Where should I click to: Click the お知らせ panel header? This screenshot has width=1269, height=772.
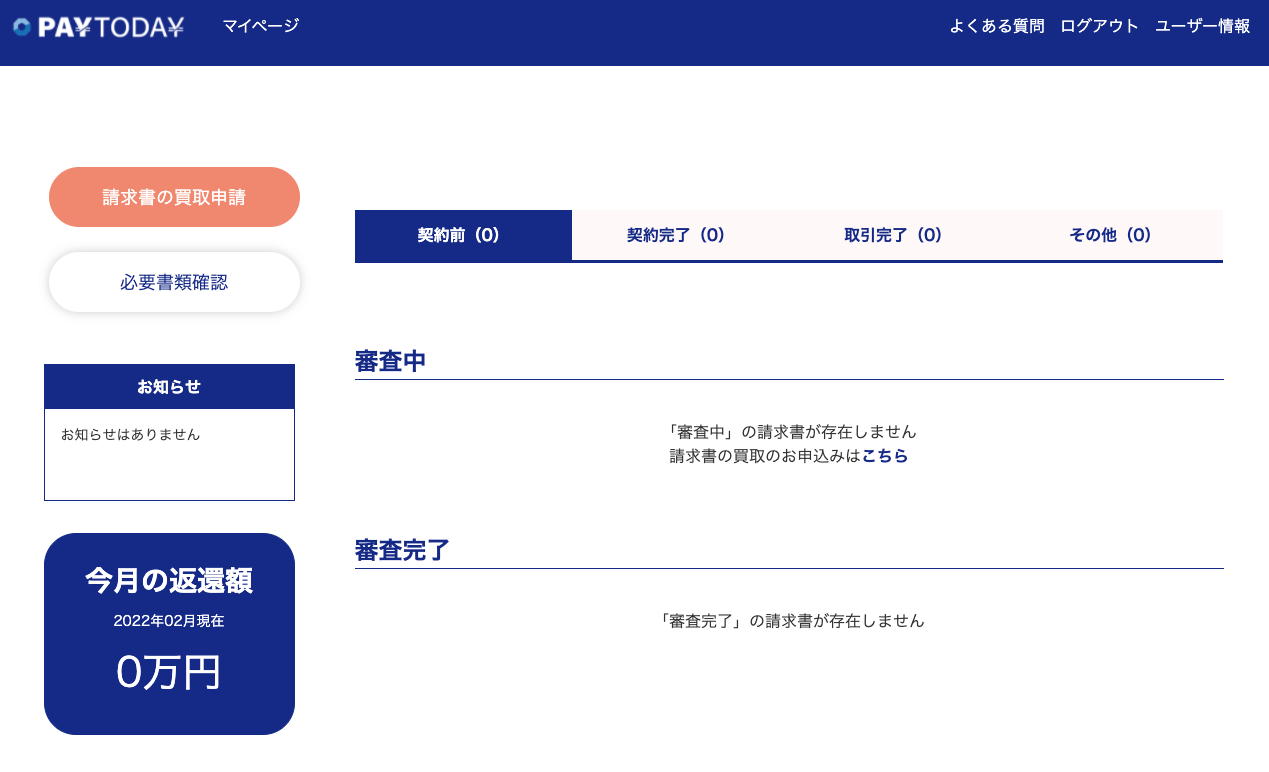169,385
